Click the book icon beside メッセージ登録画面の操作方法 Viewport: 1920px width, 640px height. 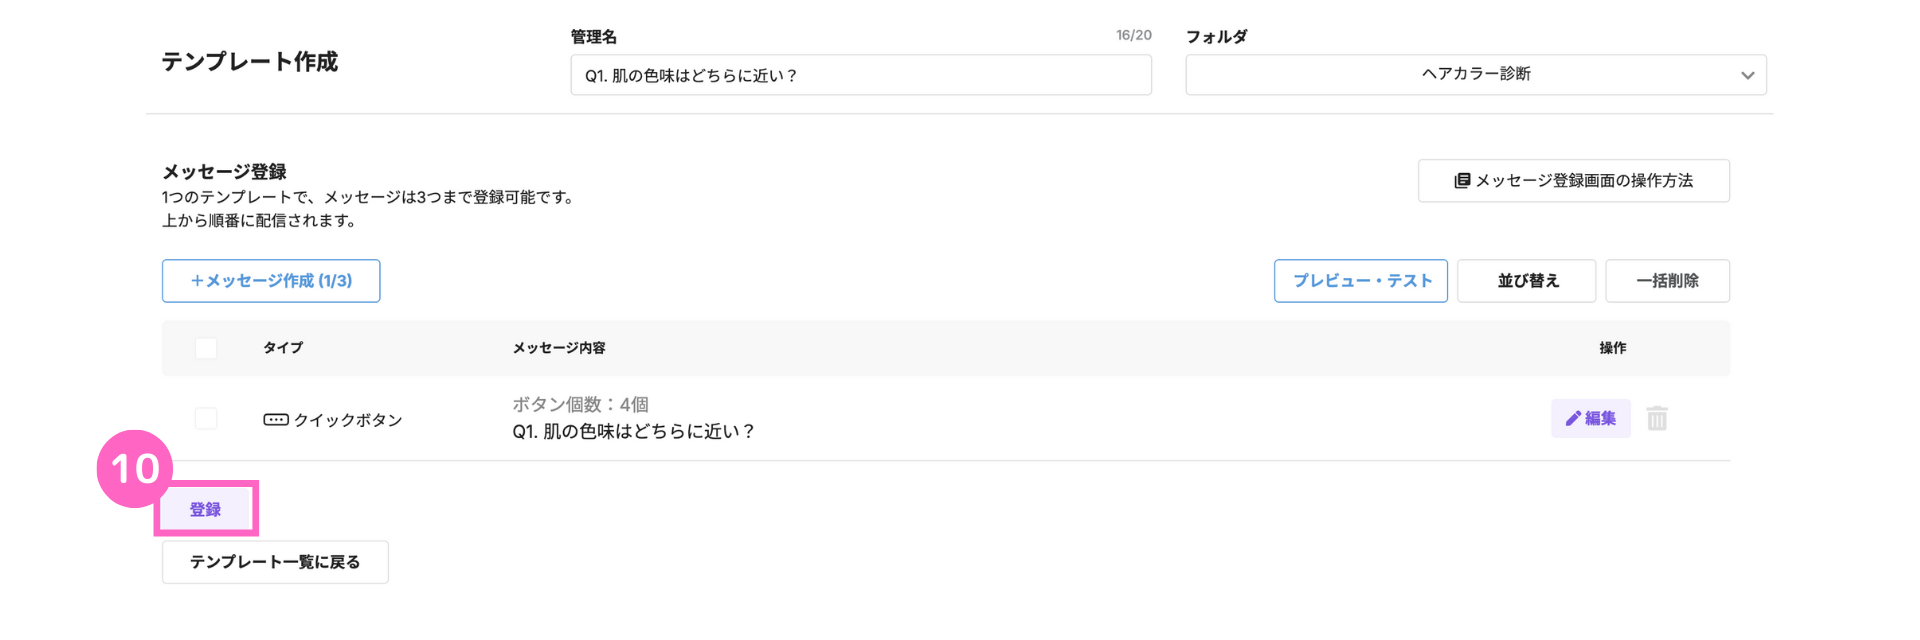[x=1462, y=181]
